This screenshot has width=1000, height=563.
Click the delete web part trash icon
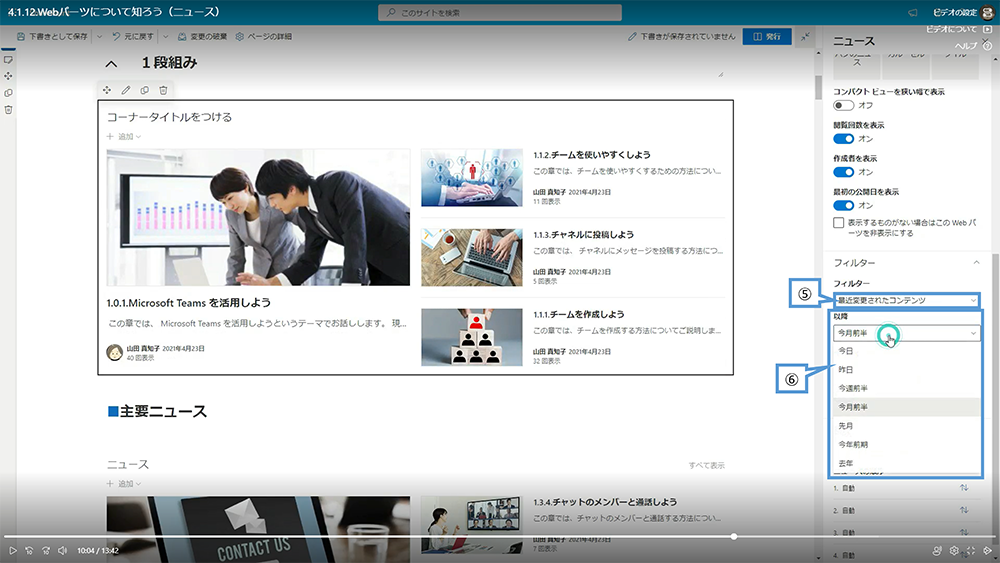point(163,91)
